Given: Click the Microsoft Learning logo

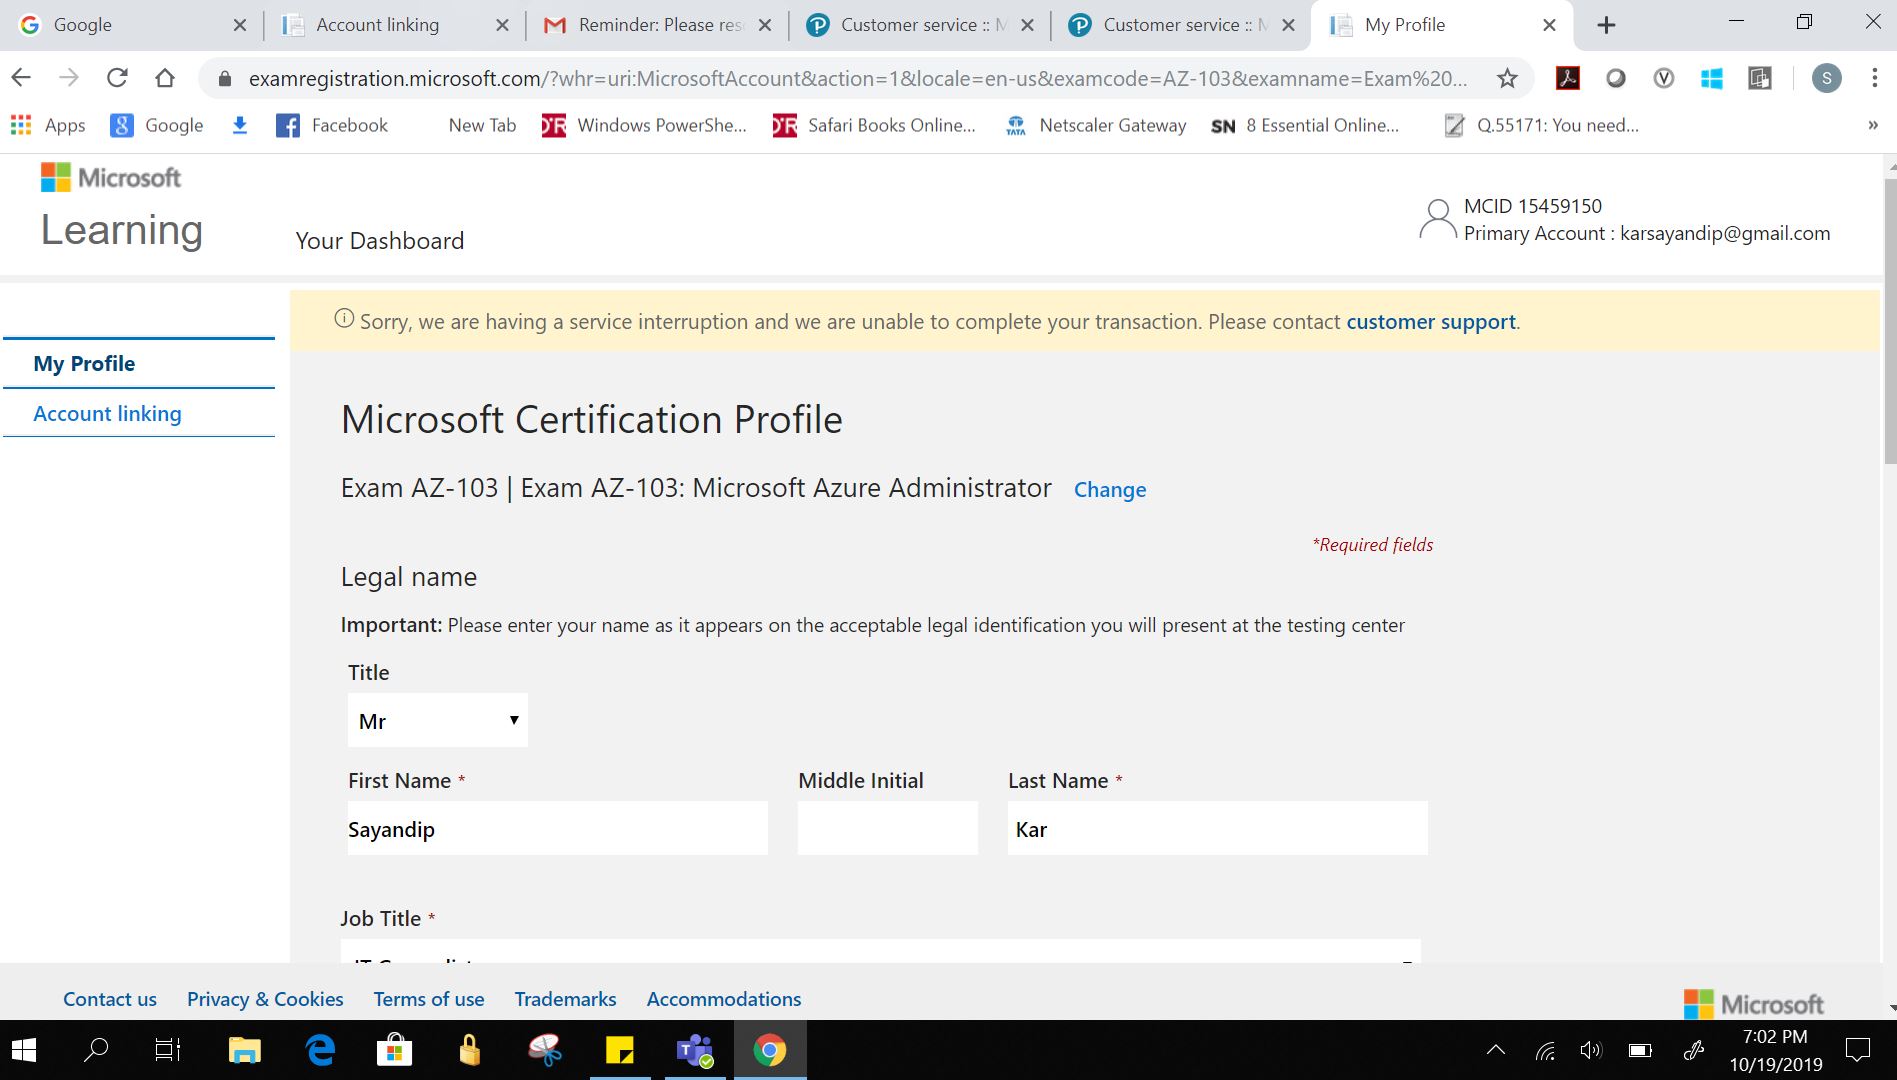Looking at the screenshot, I should (x=121, y=206).
